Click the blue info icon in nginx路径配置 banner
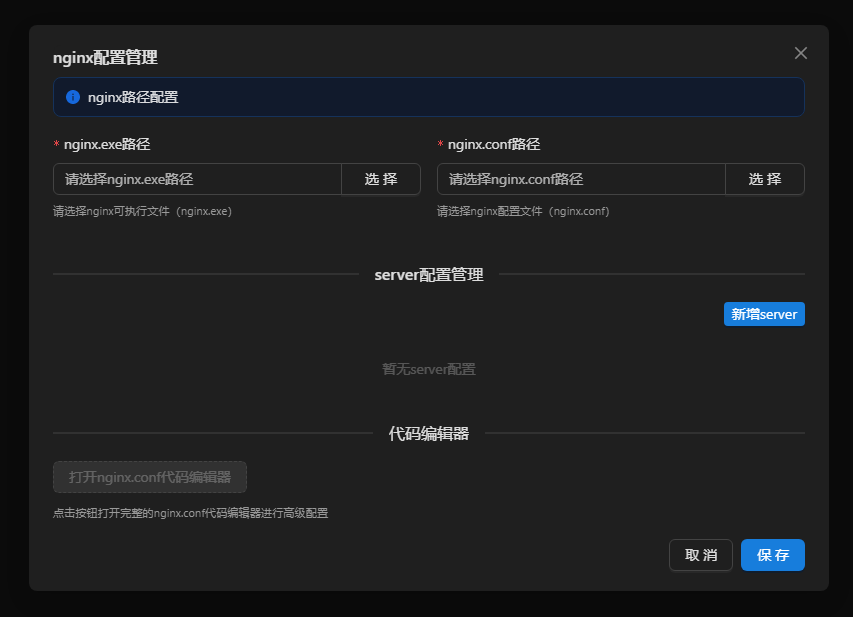The width and height of the screenshot is (853, 617). pos(73,97)
